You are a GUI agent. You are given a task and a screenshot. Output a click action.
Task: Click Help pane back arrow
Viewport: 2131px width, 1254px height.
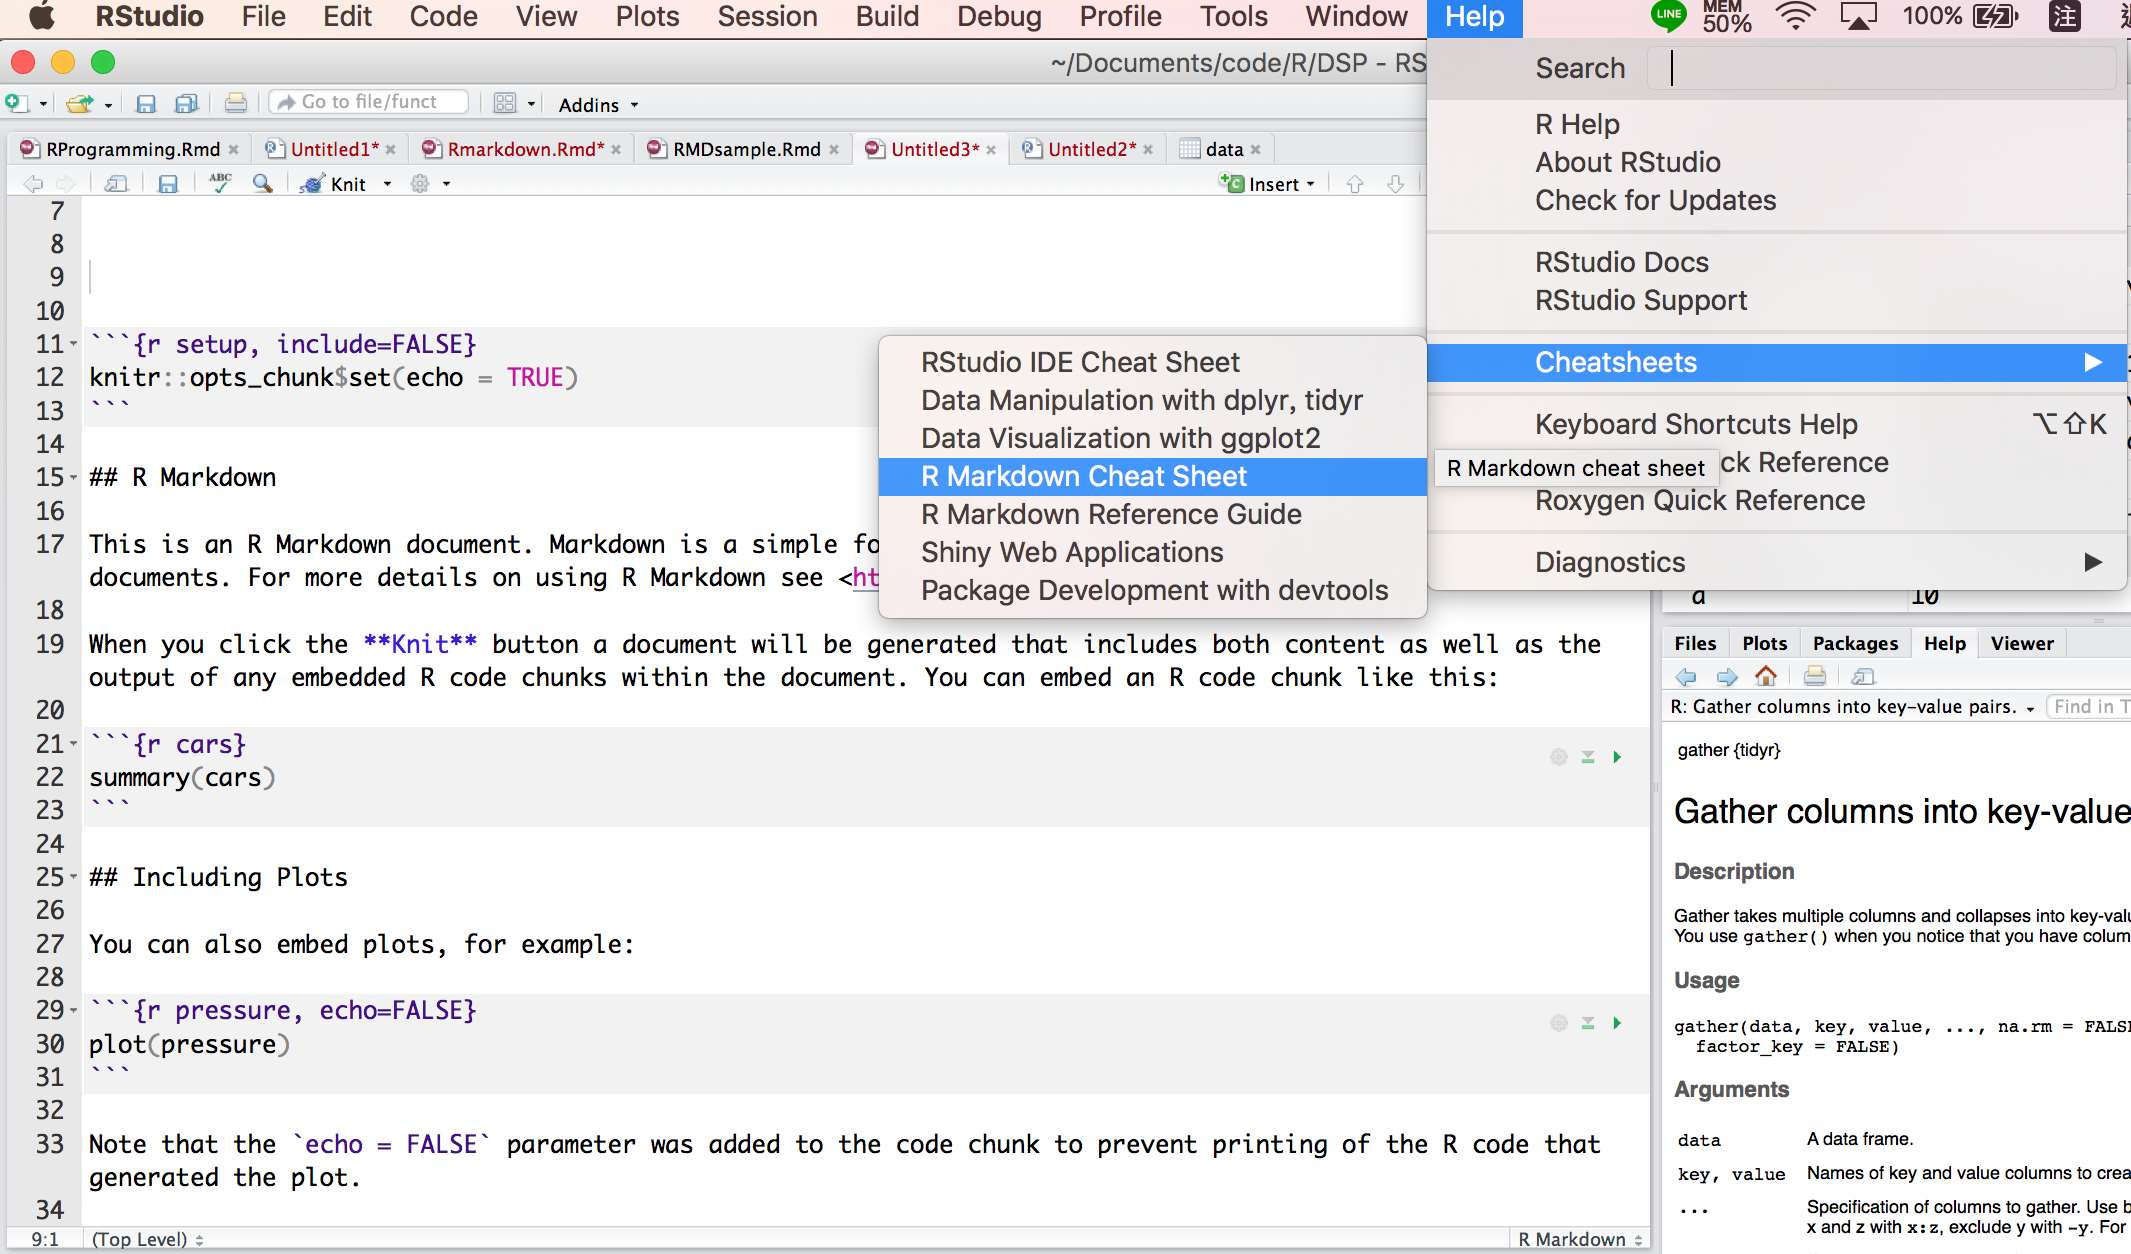[x=1686, y=677]
